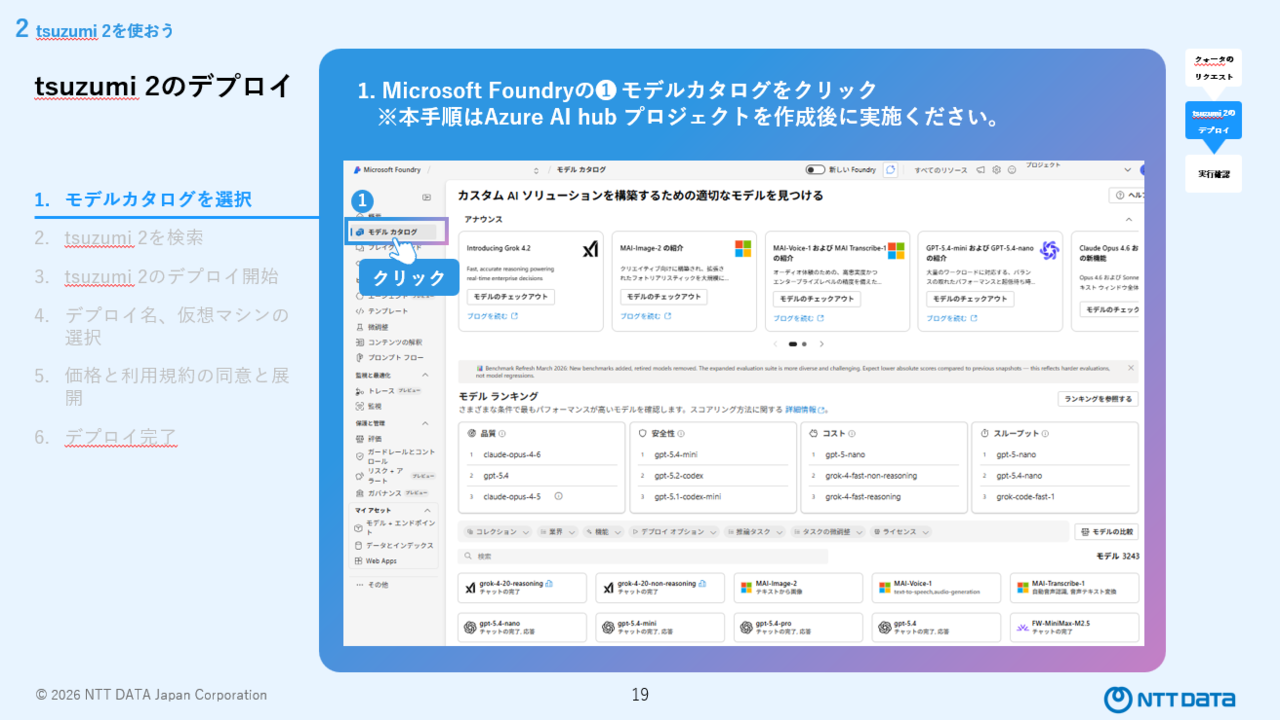Screen dimensions: 1280x720
Task: Open ガードレールとコントロール in the sidebar
Action: point(394,457)
